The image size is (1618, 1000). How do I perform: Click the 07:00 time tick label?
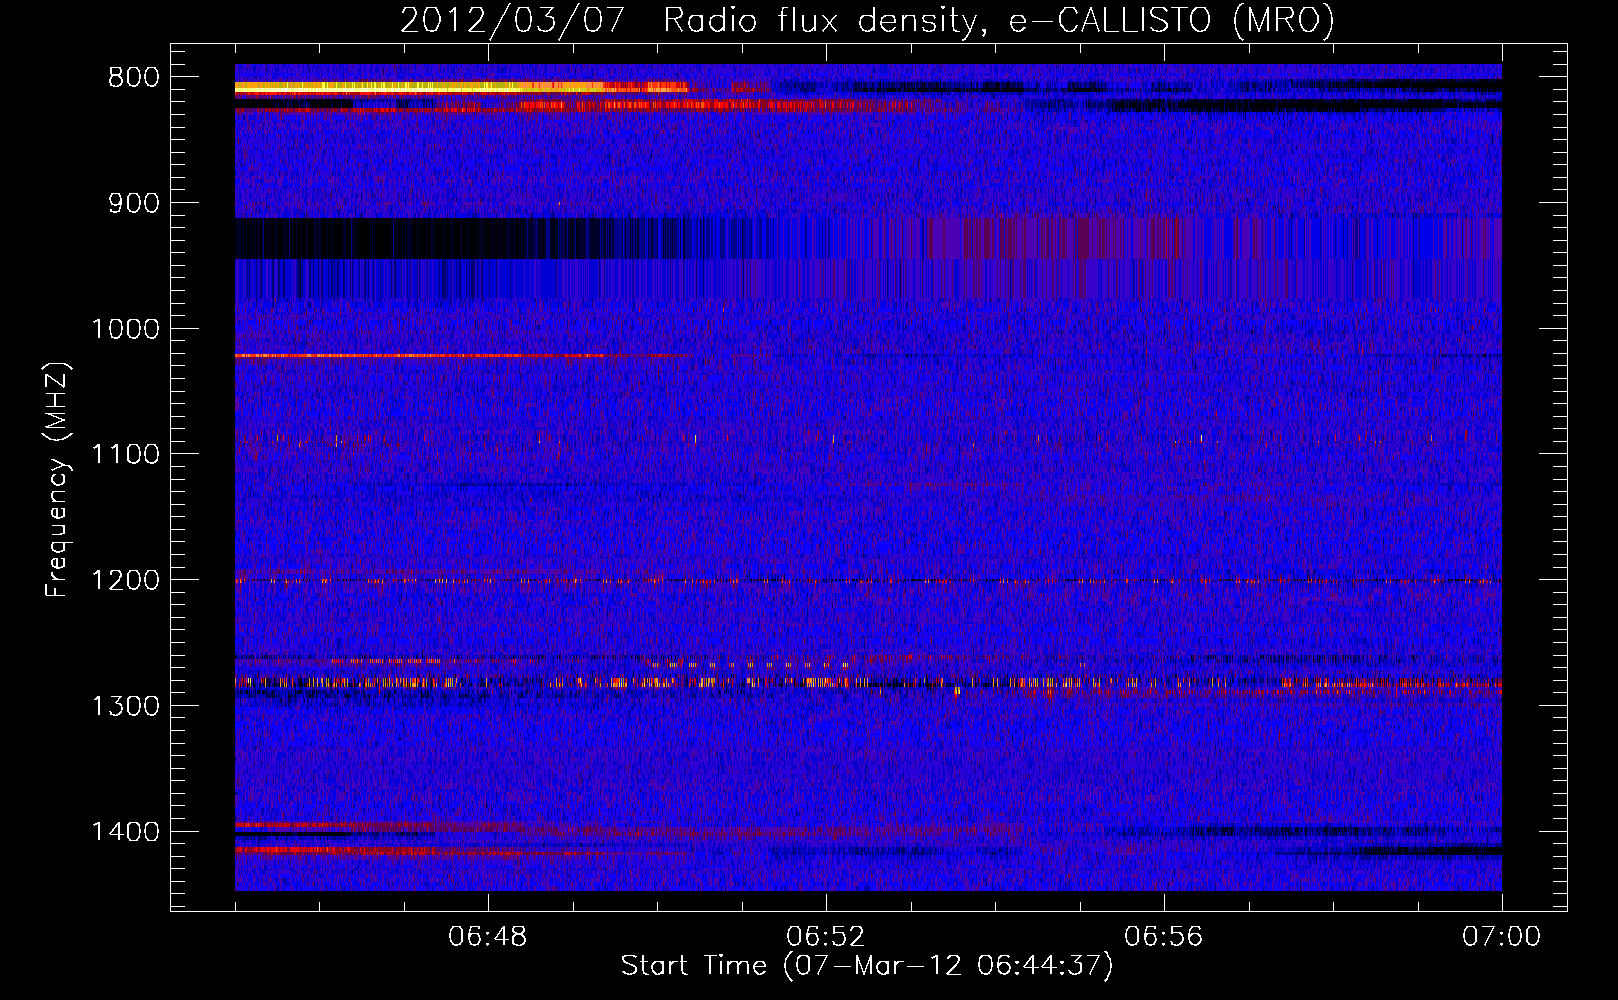click(1502, 937)
